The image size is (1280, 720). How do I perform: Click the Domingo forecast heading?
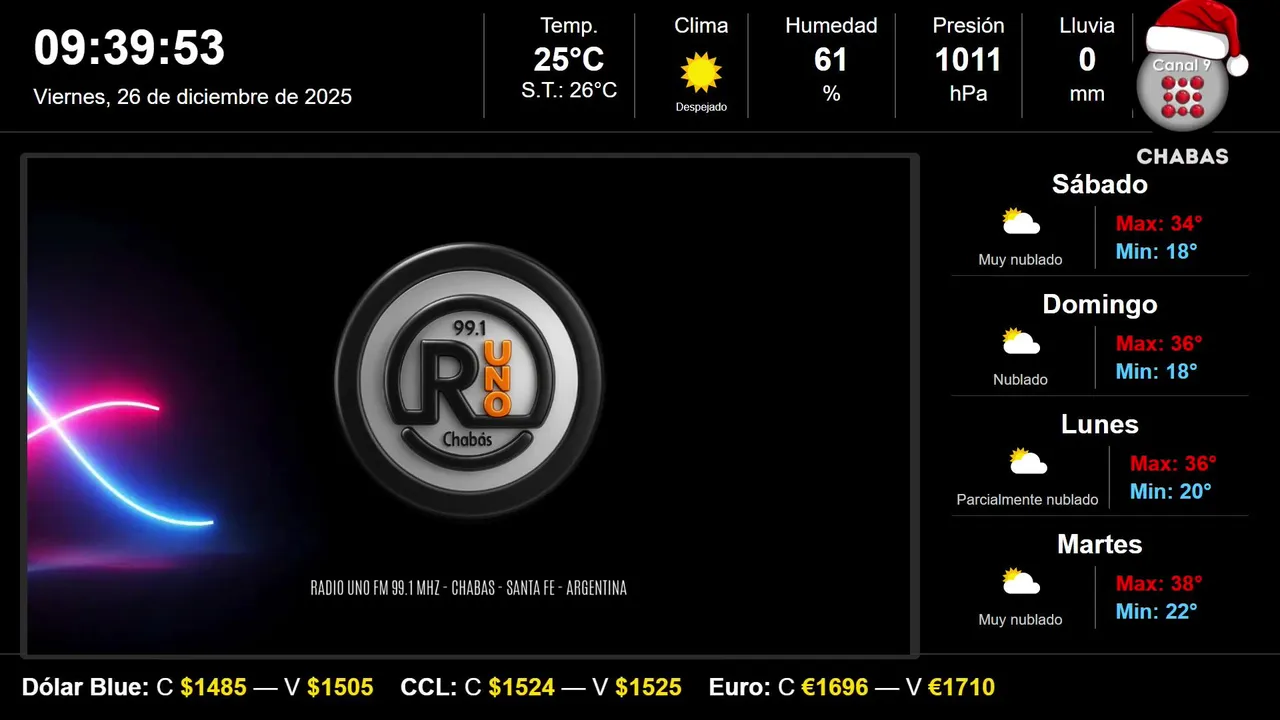[1100, 304]
